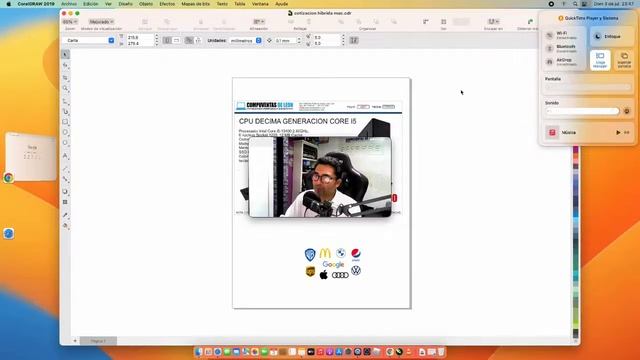Set page orientation to portrait
The image size is (640, 360).
(167, 40)
